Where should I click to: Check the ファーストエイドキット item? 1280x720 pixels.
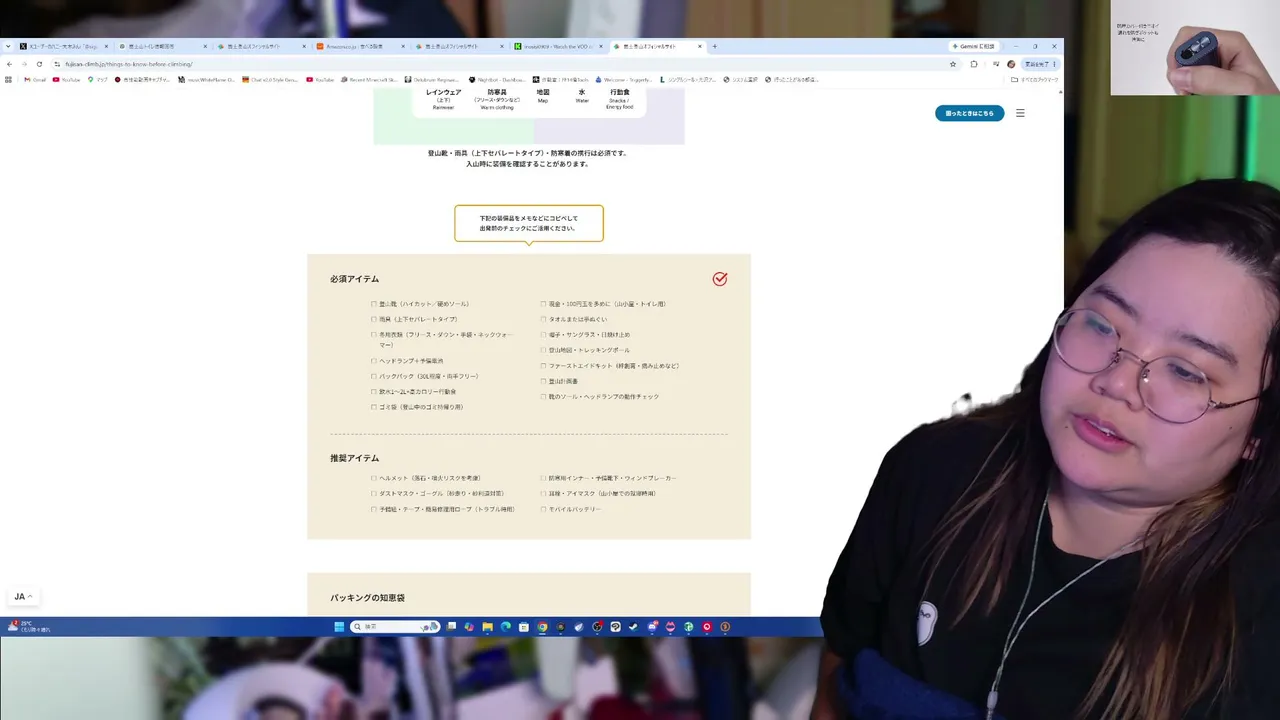[x=544, y=366]
